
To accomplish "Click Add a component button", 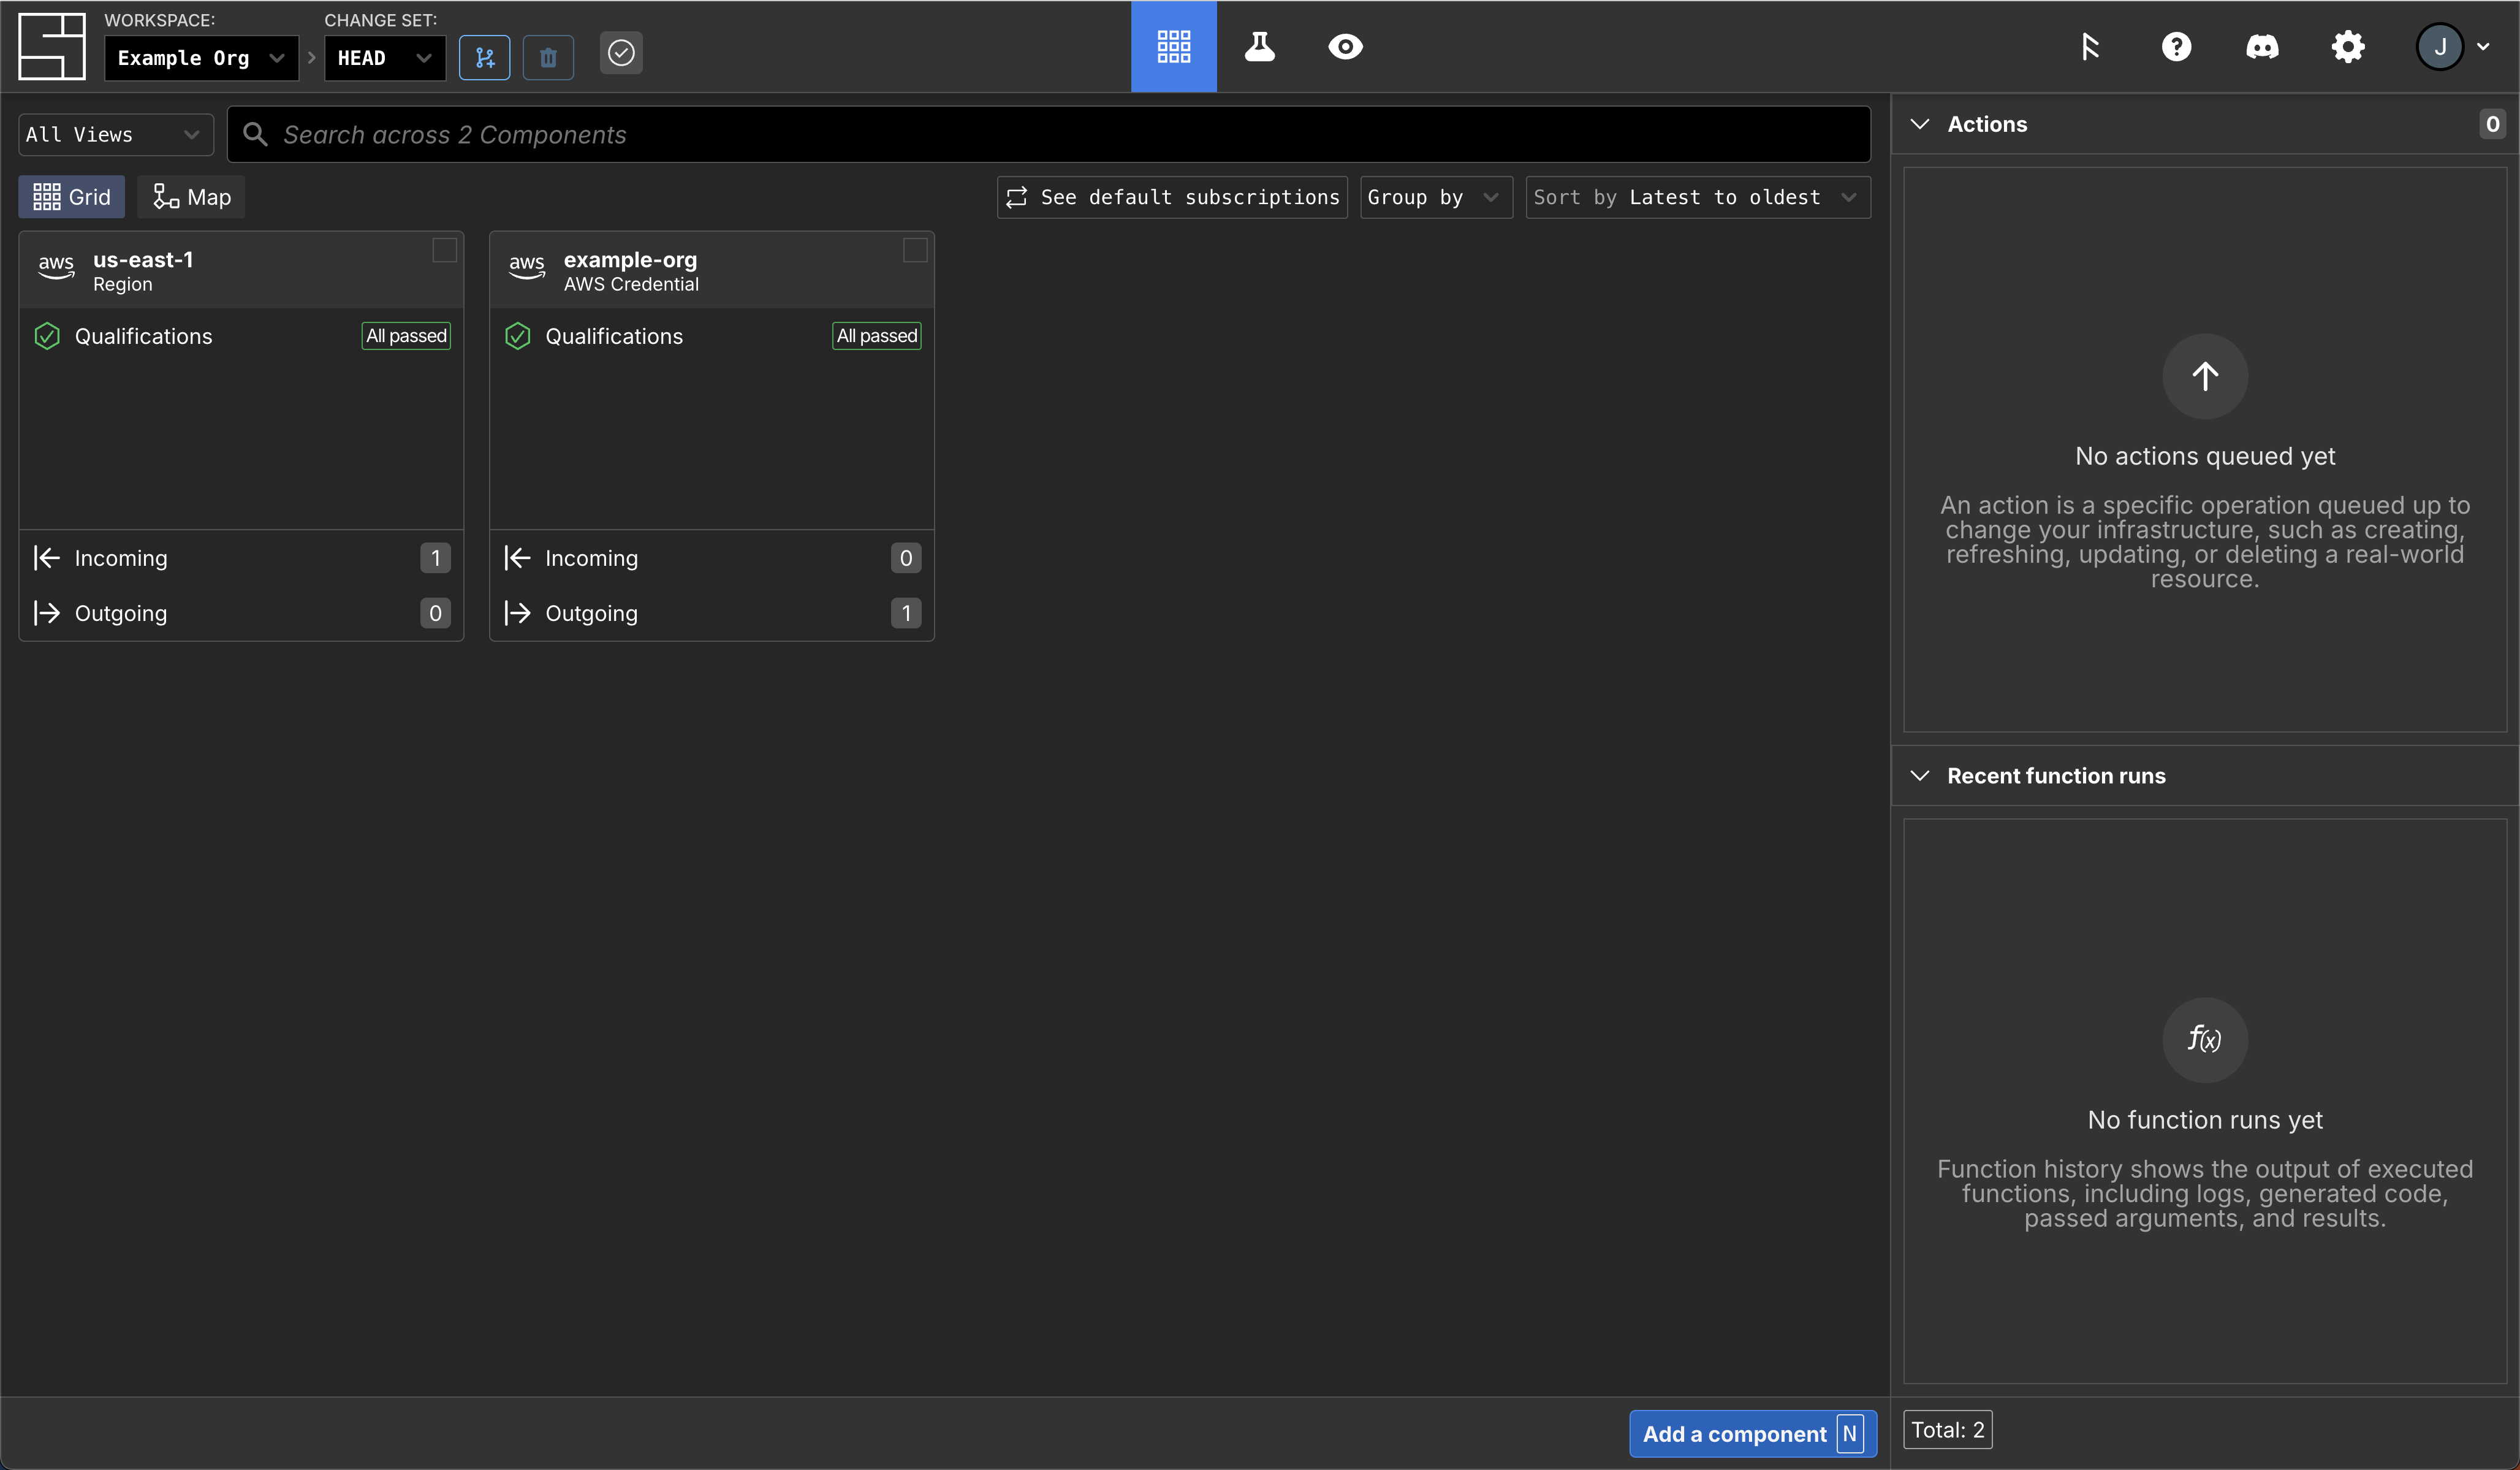I will [1753, 1434].
